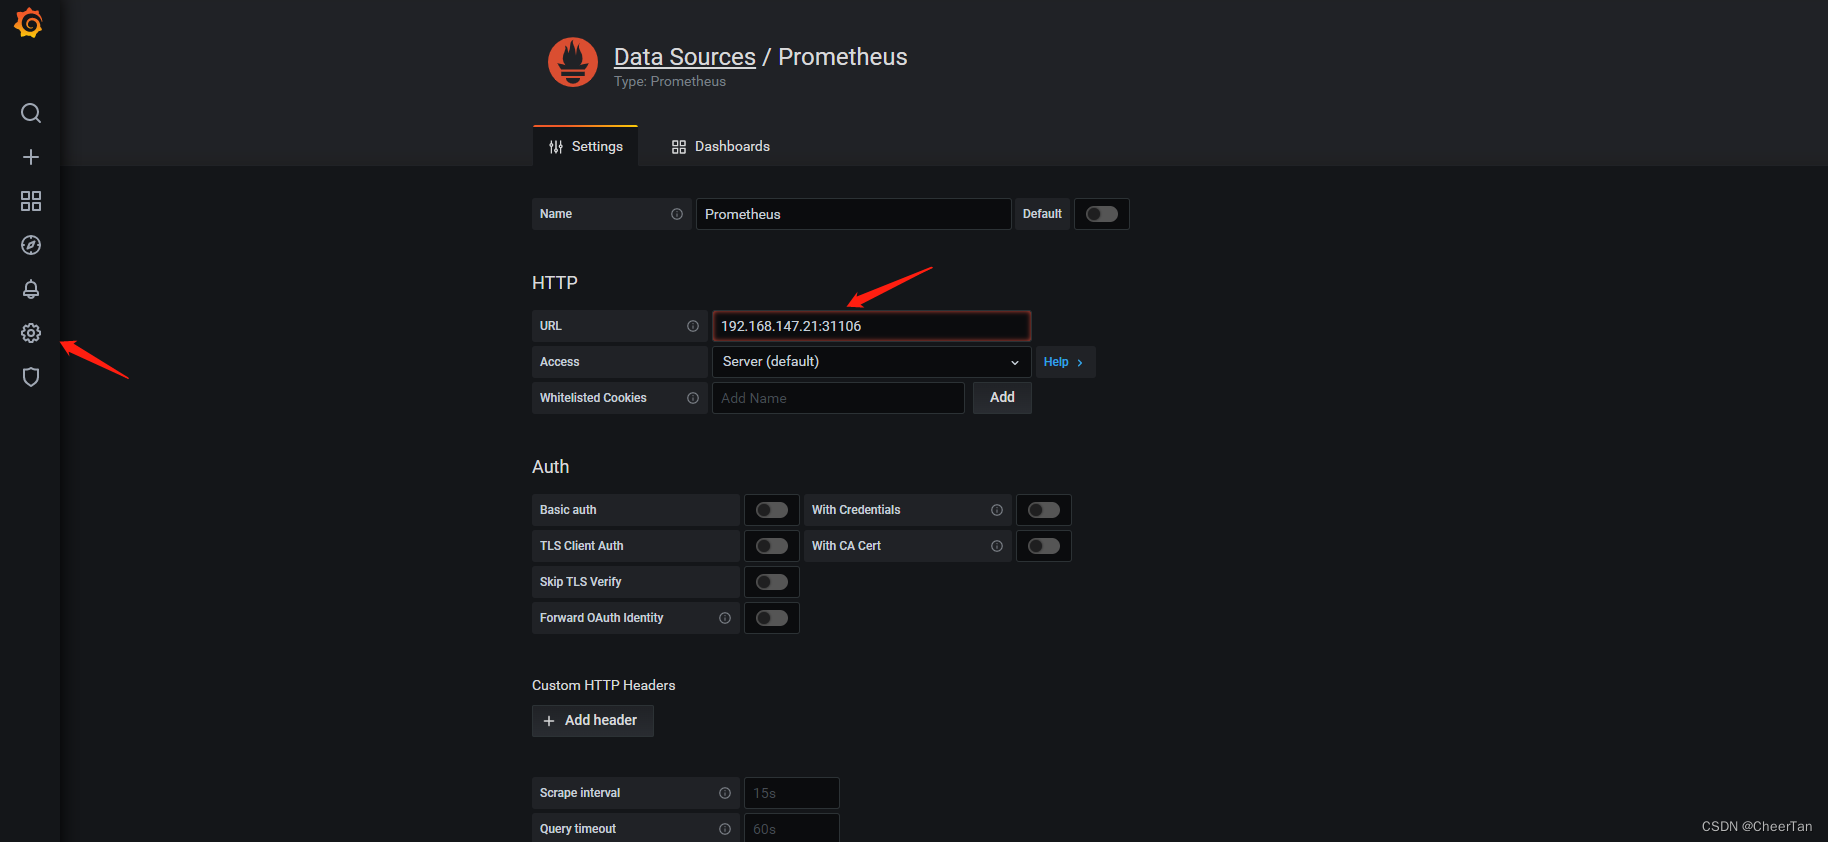This screenshot has width=1828, height=842.
Task: Open the Explore compass icon in sidebar
Action: pos(31,245)
